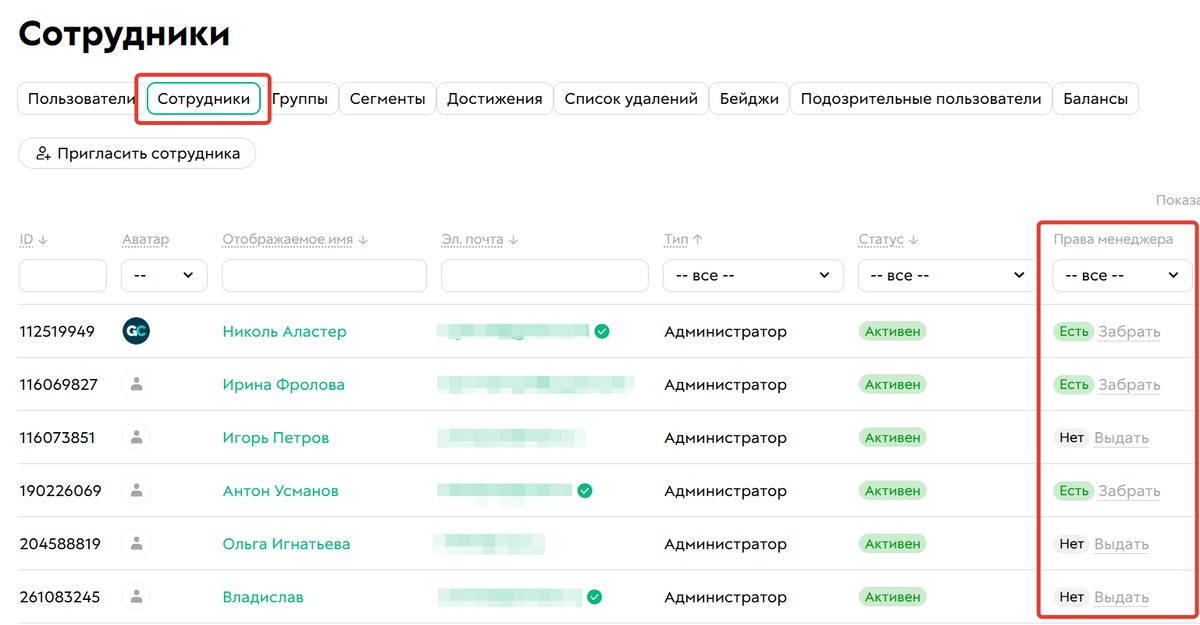1200x625 pixels.
Task: Click the GC avatar of Николь Аластер
Action: pos(136,331)
